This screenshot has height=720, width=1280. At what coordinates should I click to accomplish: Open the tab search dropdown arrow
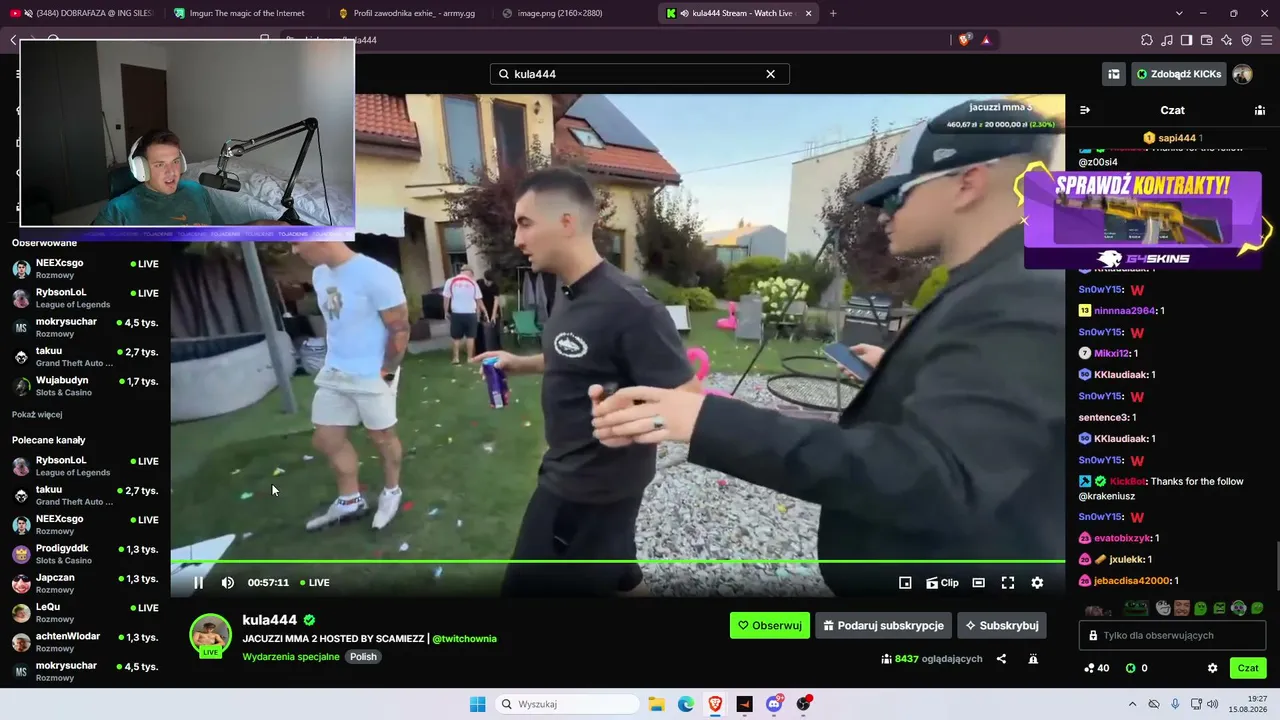click(x=1179, y=13)
